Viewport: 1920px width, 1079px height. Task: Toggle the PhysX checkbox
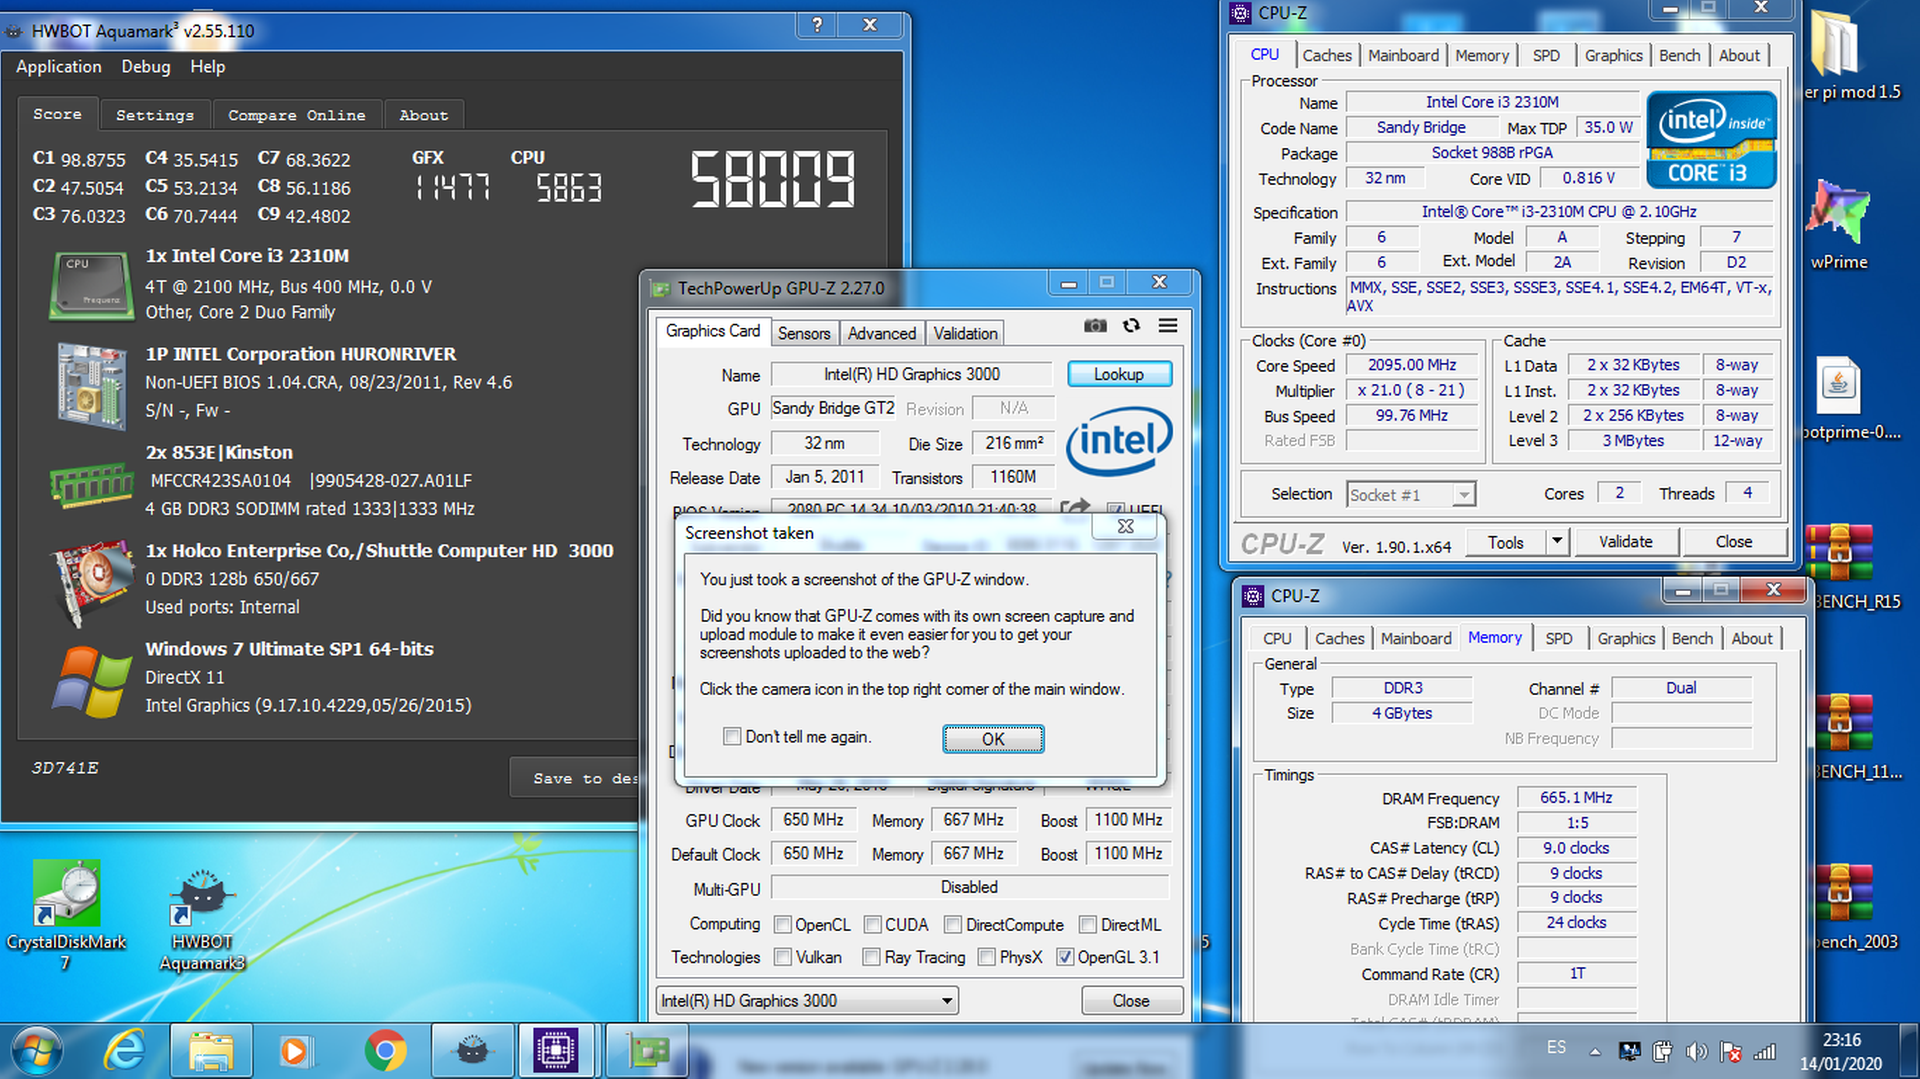987,957
